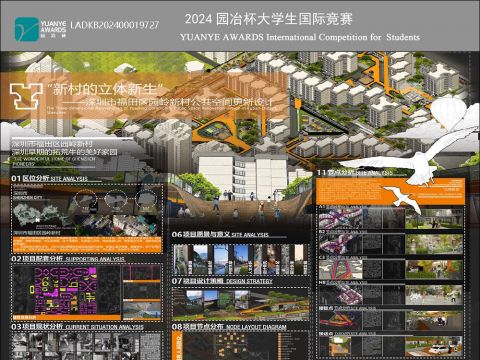Click the entry code LADKB202400019727
This screenshot has height=360, width=480.
coord(115,25)
